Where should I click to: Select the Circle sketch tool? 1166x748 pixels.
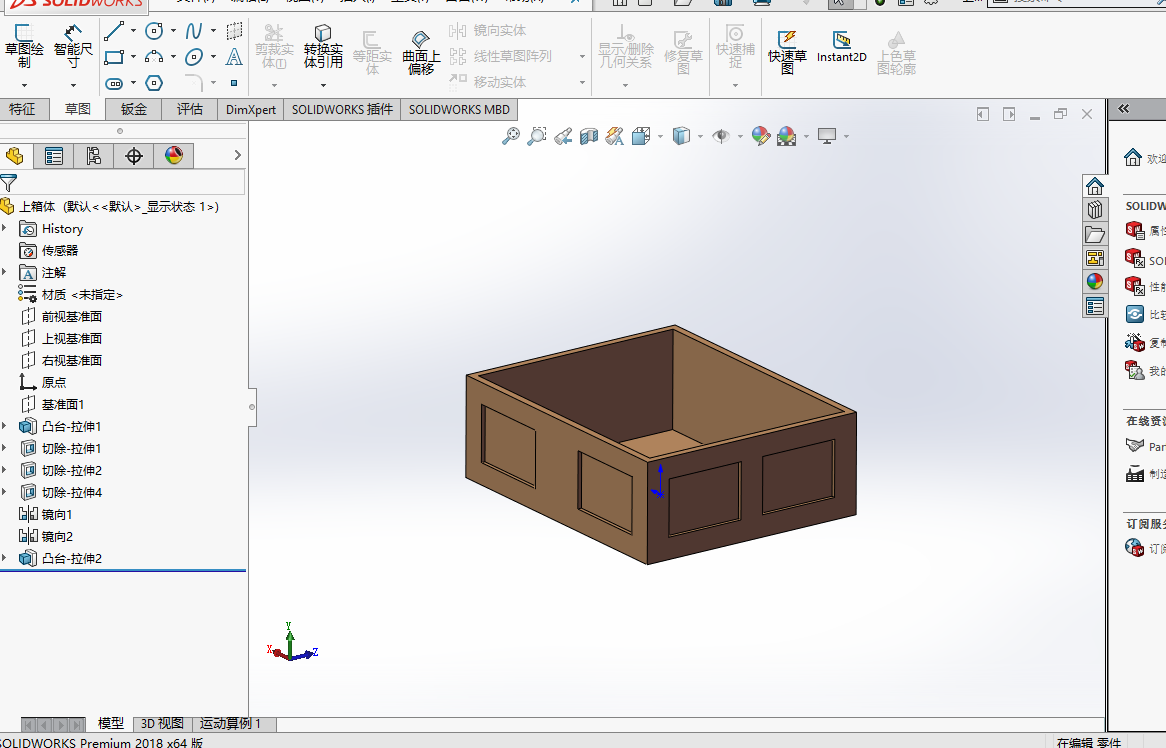154,30
